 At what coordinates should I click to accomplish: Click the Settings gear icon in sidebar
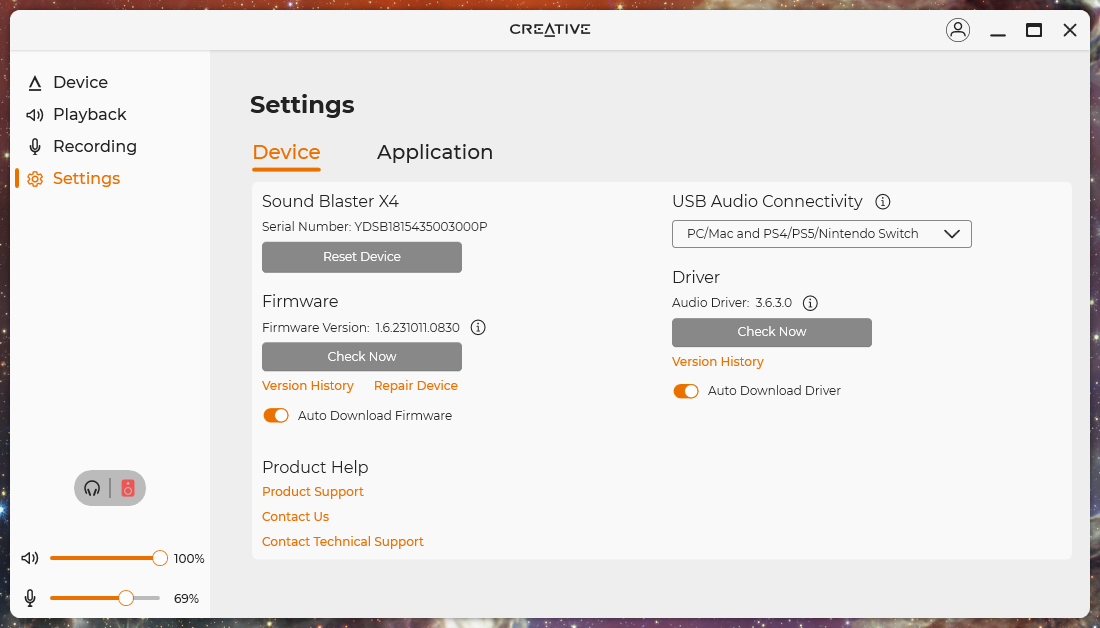coord(34,179)
